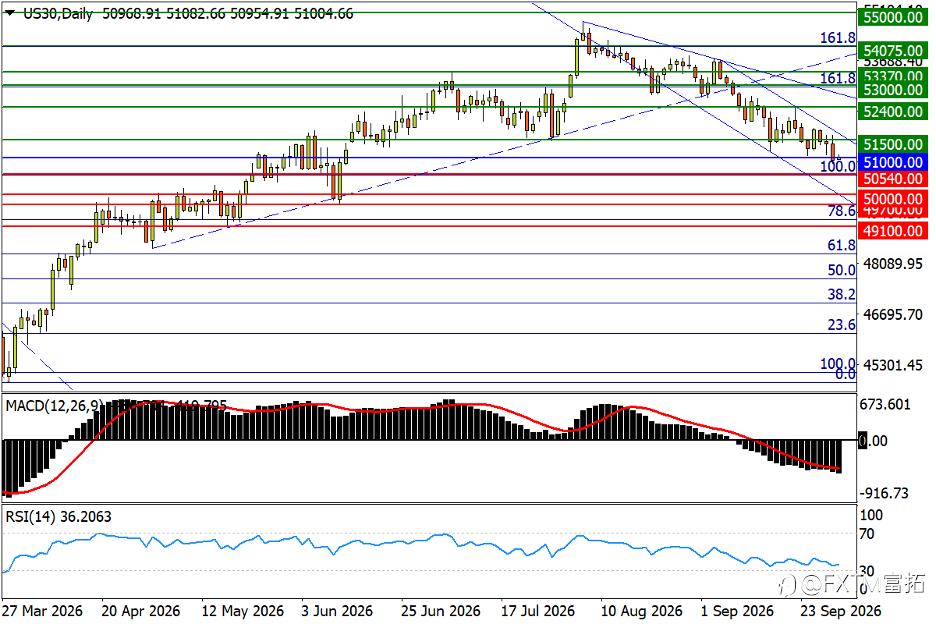Click the US30,Daily symbol title
Image resolution: width=936 pixels, height=624 pixels.
coord(58,13)
